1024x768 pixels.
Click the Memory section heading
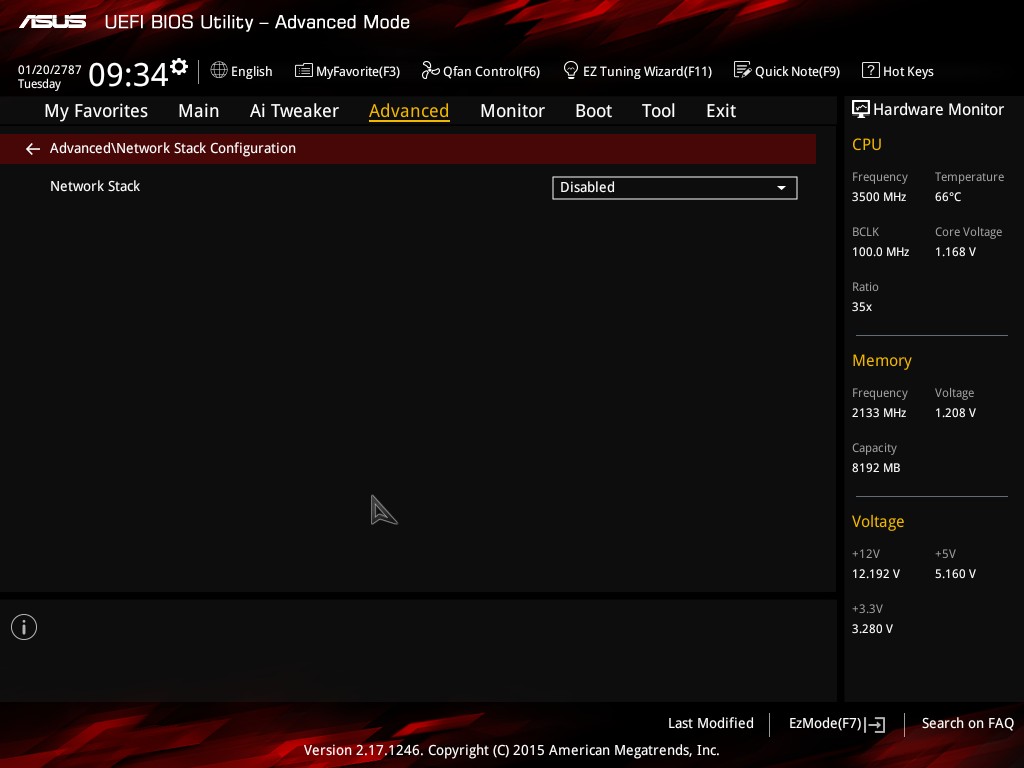(882, 360)
